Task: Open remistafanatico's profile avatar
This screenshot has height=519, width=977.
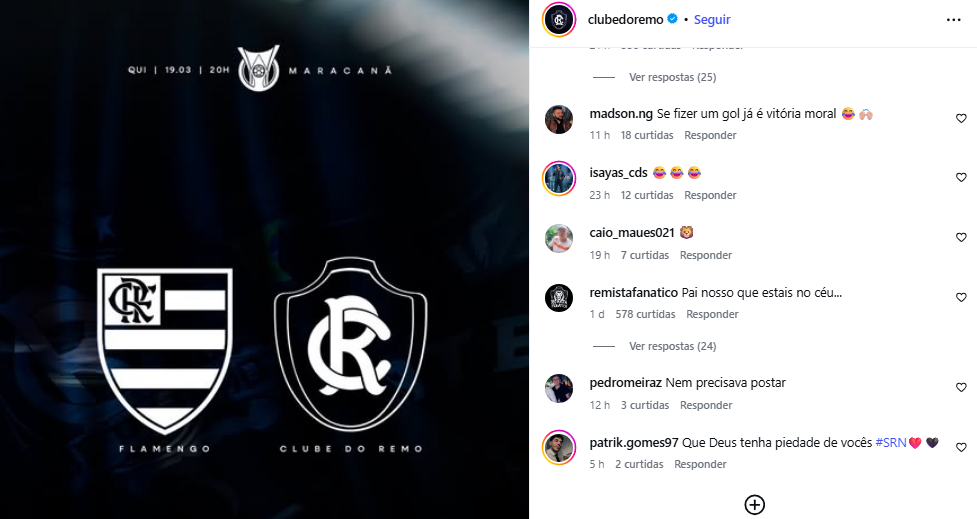Action: pyautogui.click(x=559, y=298)
